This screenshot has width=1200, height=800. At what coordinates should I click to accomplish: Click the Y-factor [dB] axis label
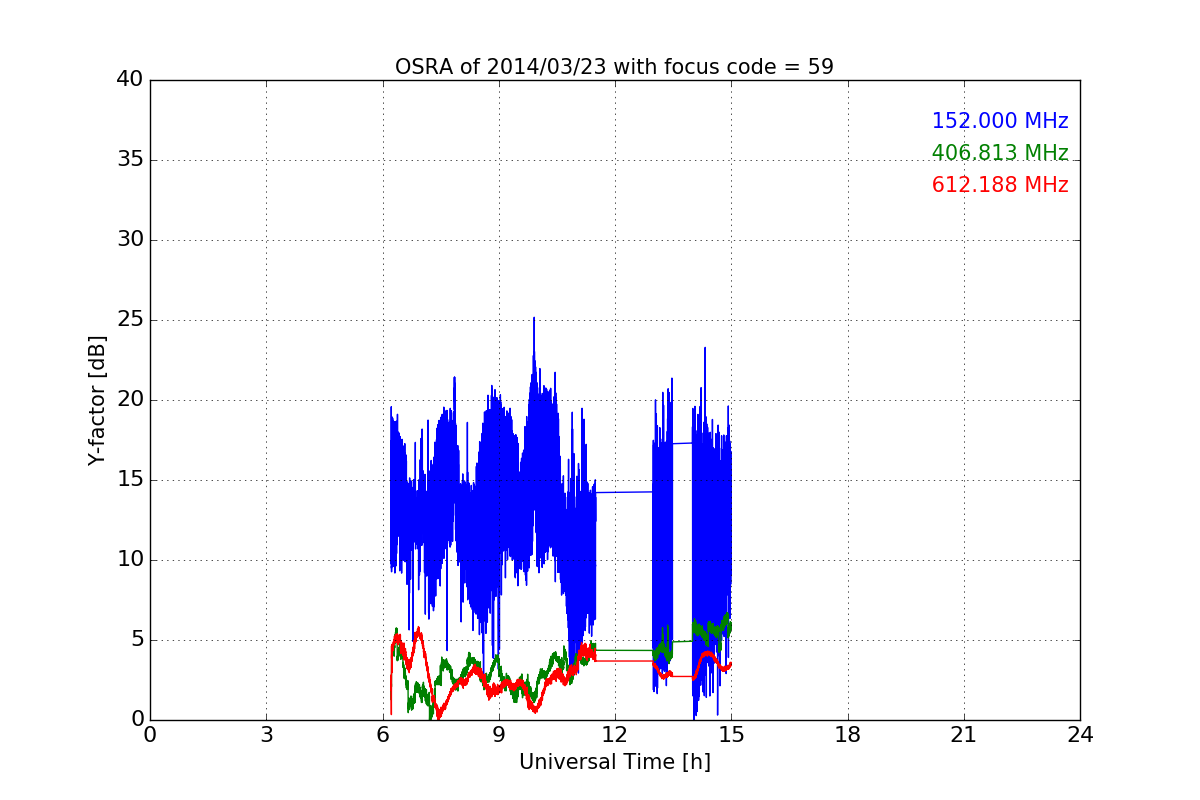(97, 400)
